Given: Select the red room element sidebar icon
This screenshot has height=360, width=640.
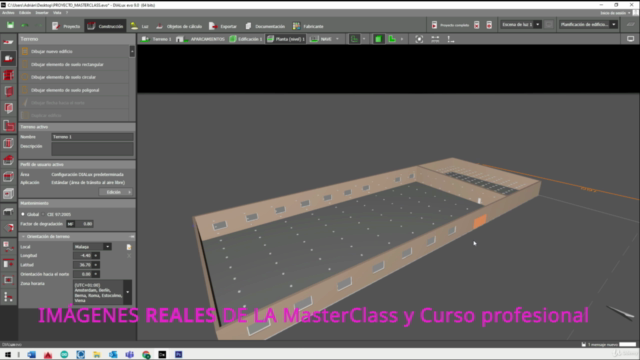Looking at the screenshot, I should (x=8, y=108).
